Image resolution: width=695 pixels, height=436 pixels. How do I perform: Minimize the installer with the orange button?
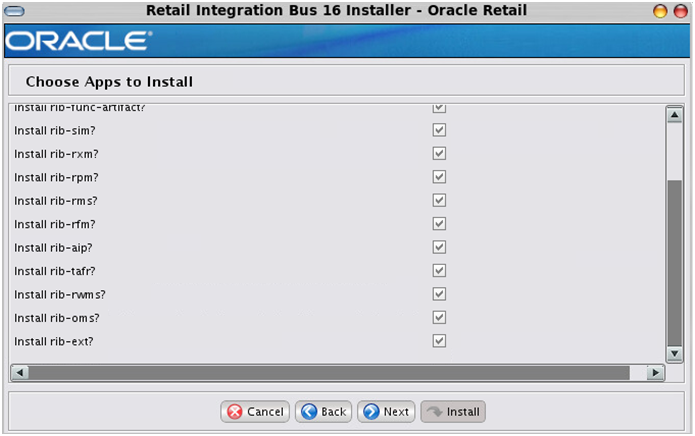coord(660,11)
